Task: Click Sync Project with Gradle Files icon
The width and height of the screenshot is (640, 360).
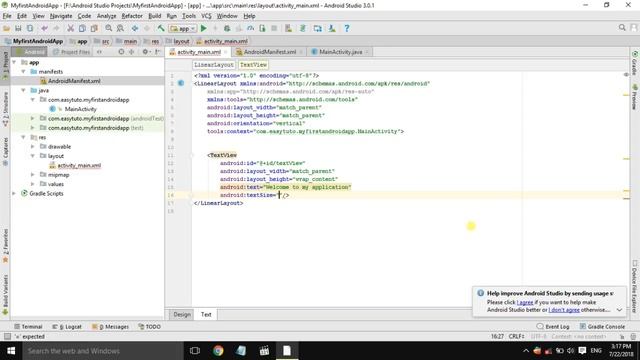Action: pyautogui.click(x=303, y=29)
